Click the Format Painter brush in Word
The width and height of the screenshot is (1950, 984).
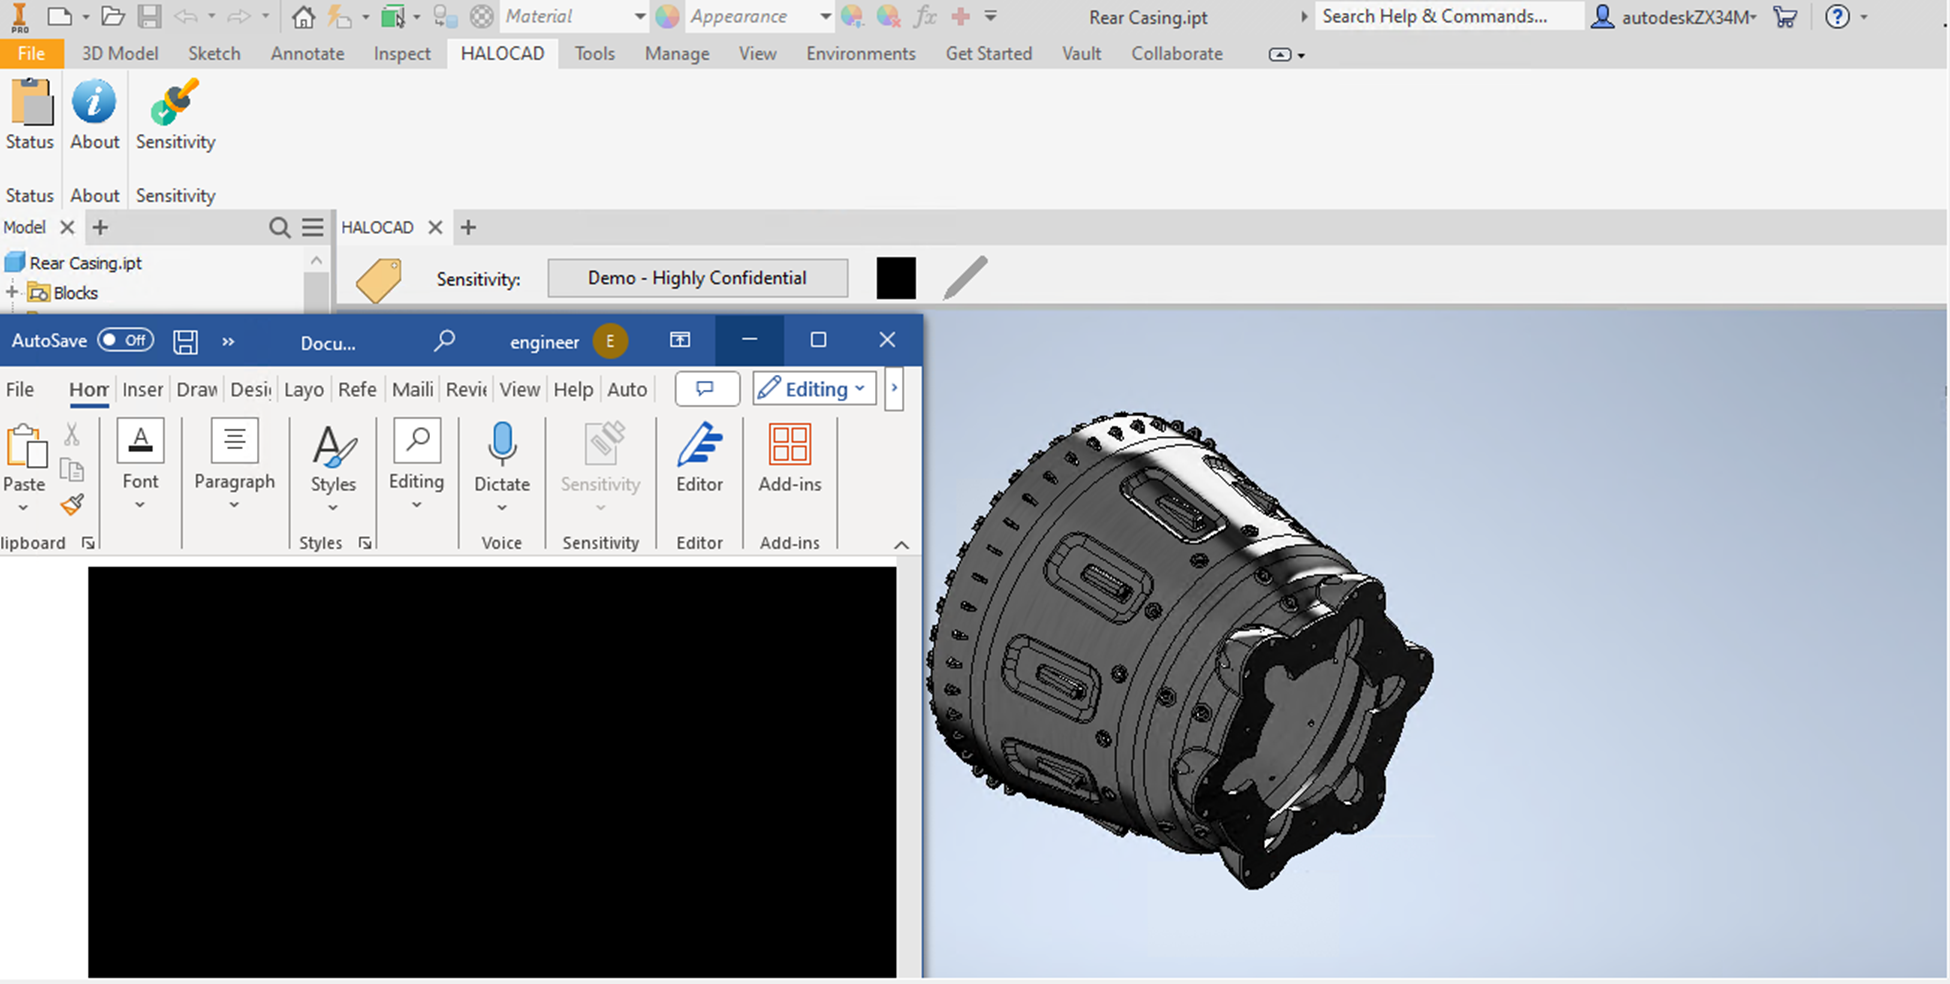pos(72,505)
